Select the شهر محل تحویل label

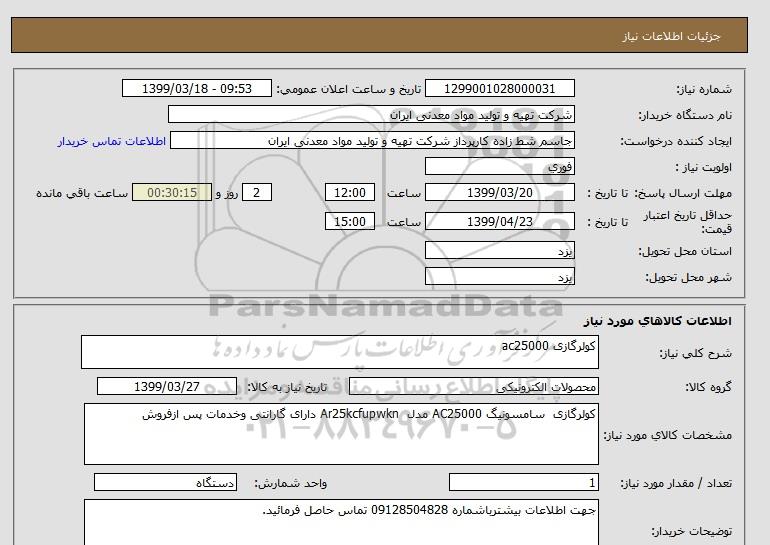tap(688, 277)
